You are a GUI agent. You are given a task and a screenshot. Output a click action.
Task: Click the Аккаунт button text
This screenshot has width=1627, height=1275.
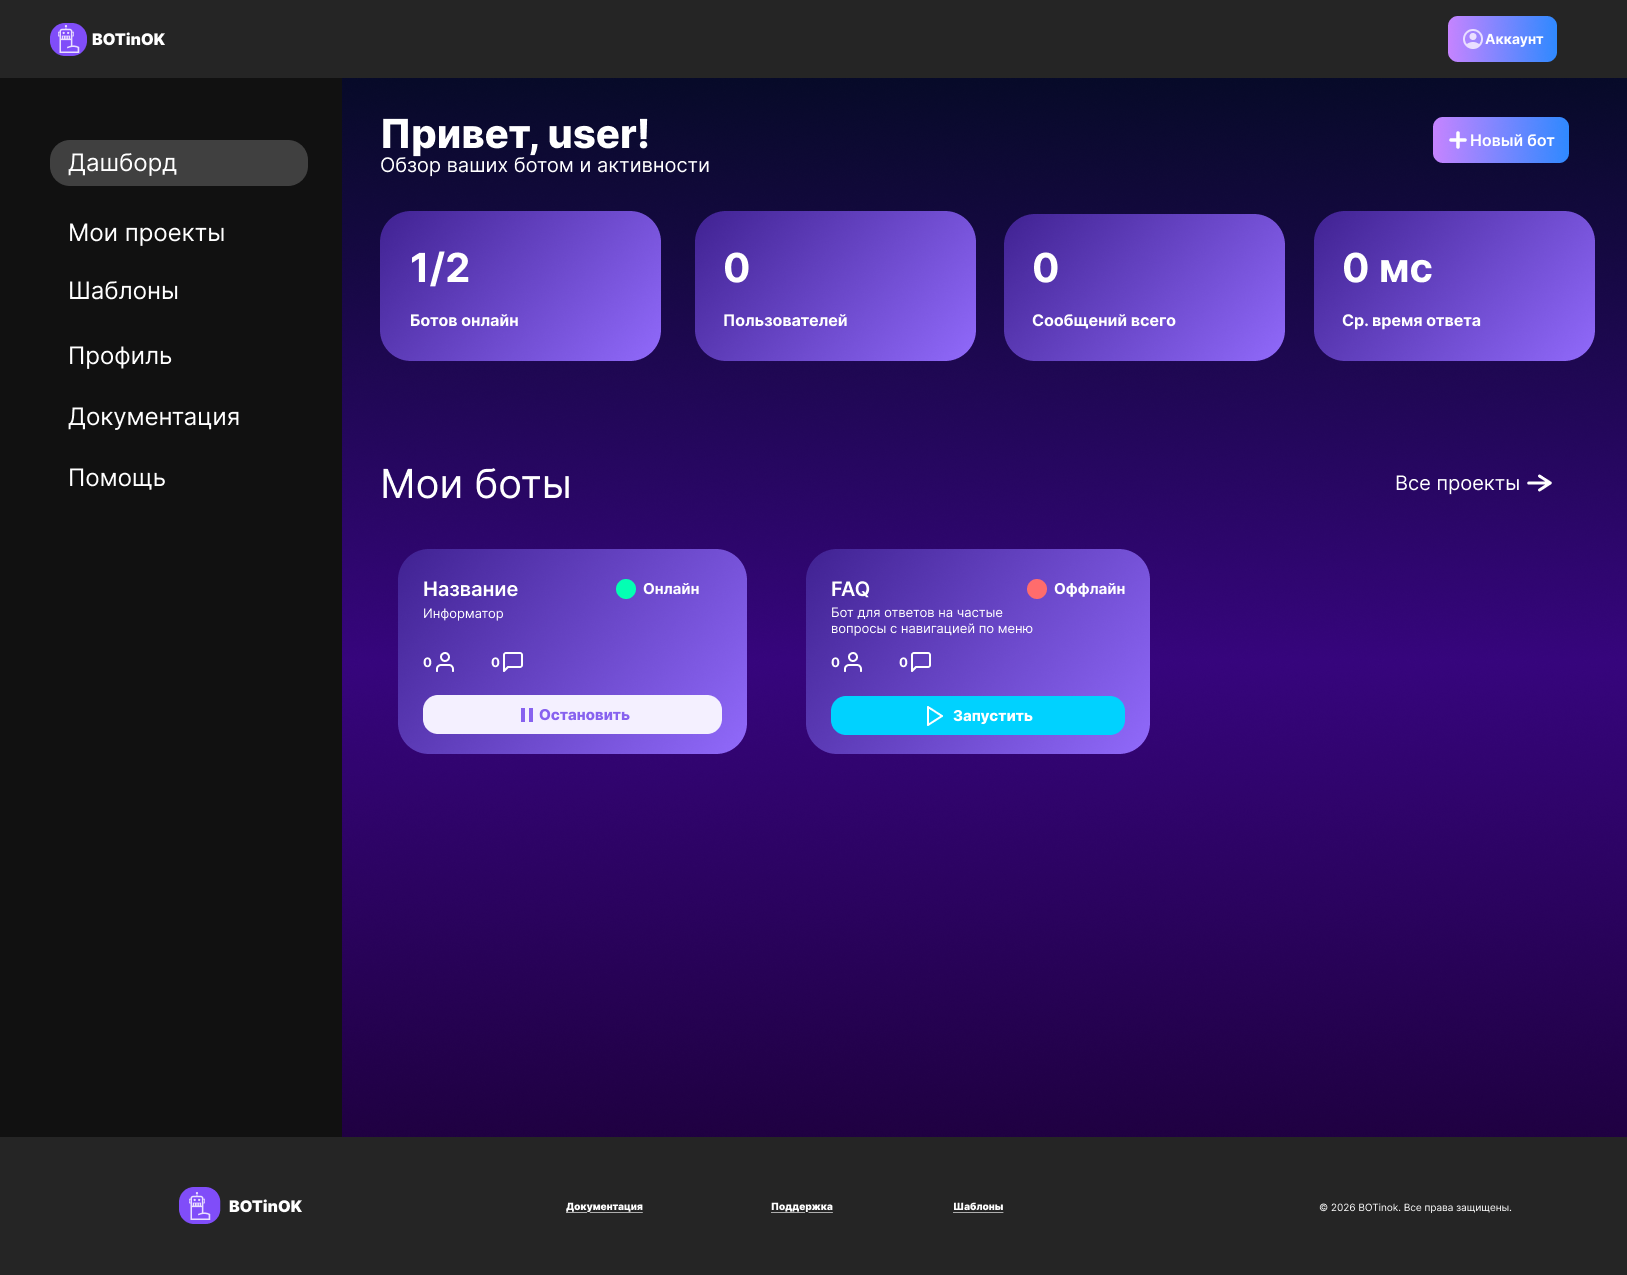click(1514, 39)
